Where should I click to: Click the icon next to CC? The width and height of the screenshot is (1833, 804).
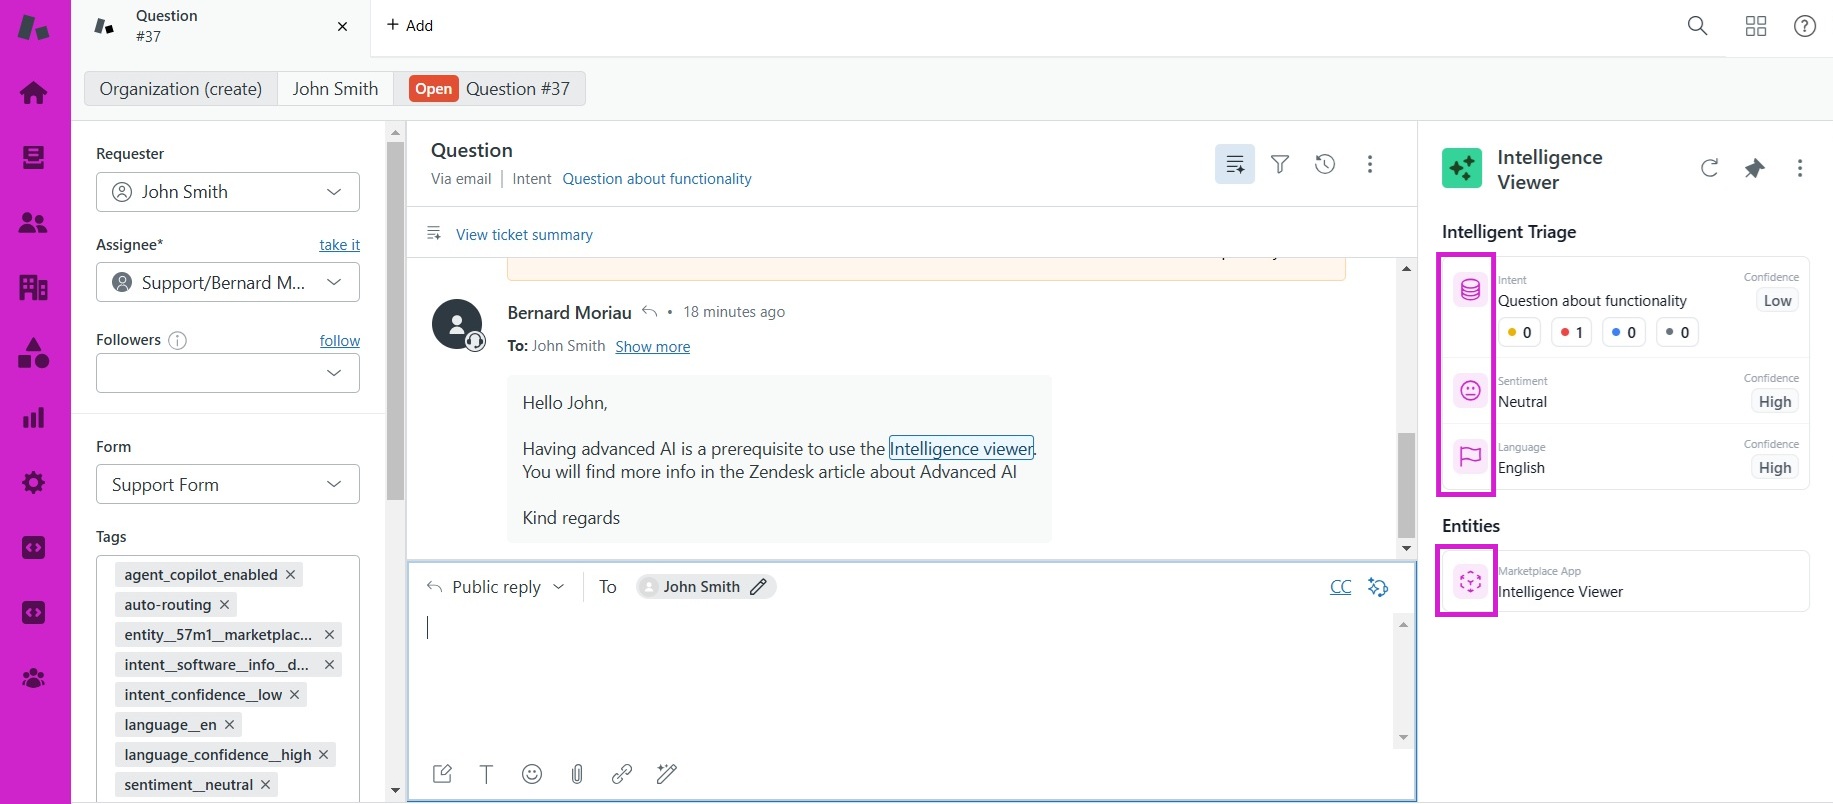[x=1378, y=587]
